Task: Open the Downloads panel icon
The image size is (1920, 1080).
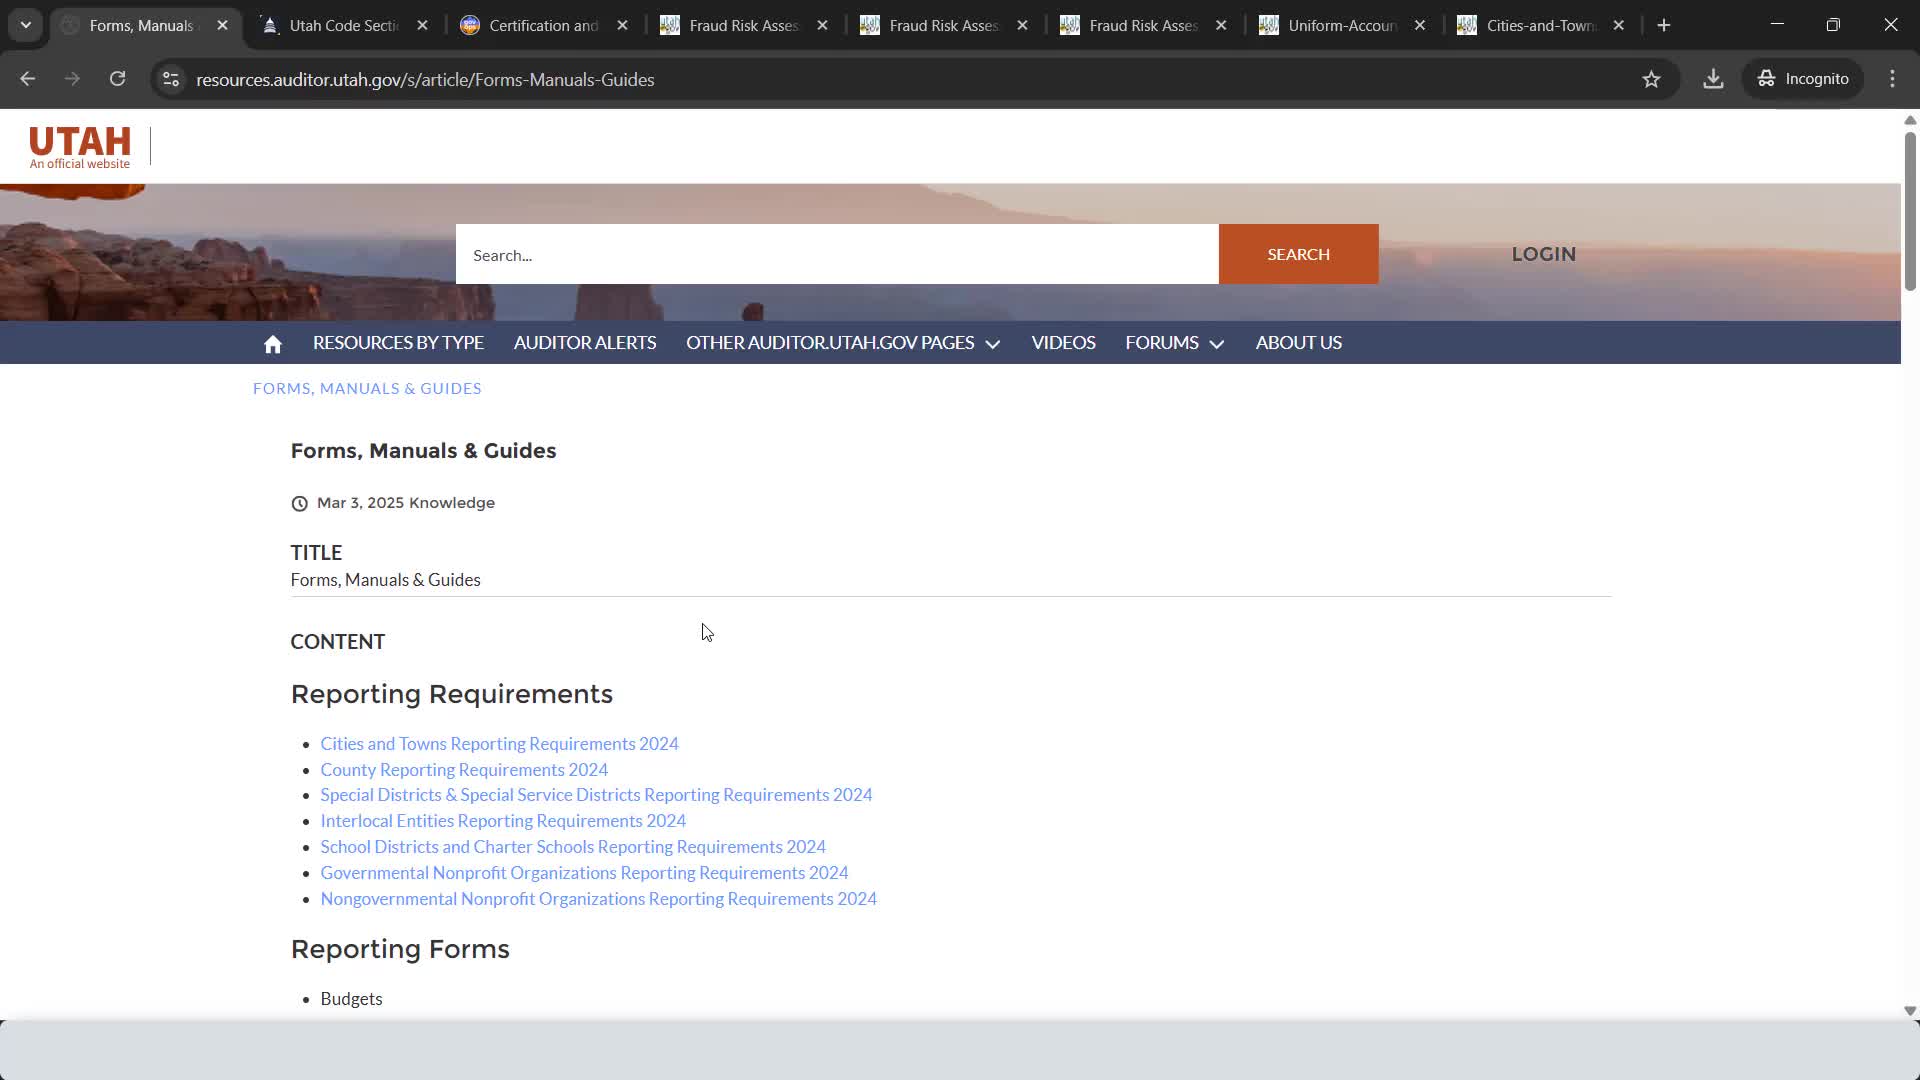Action: coord(1713,79)
